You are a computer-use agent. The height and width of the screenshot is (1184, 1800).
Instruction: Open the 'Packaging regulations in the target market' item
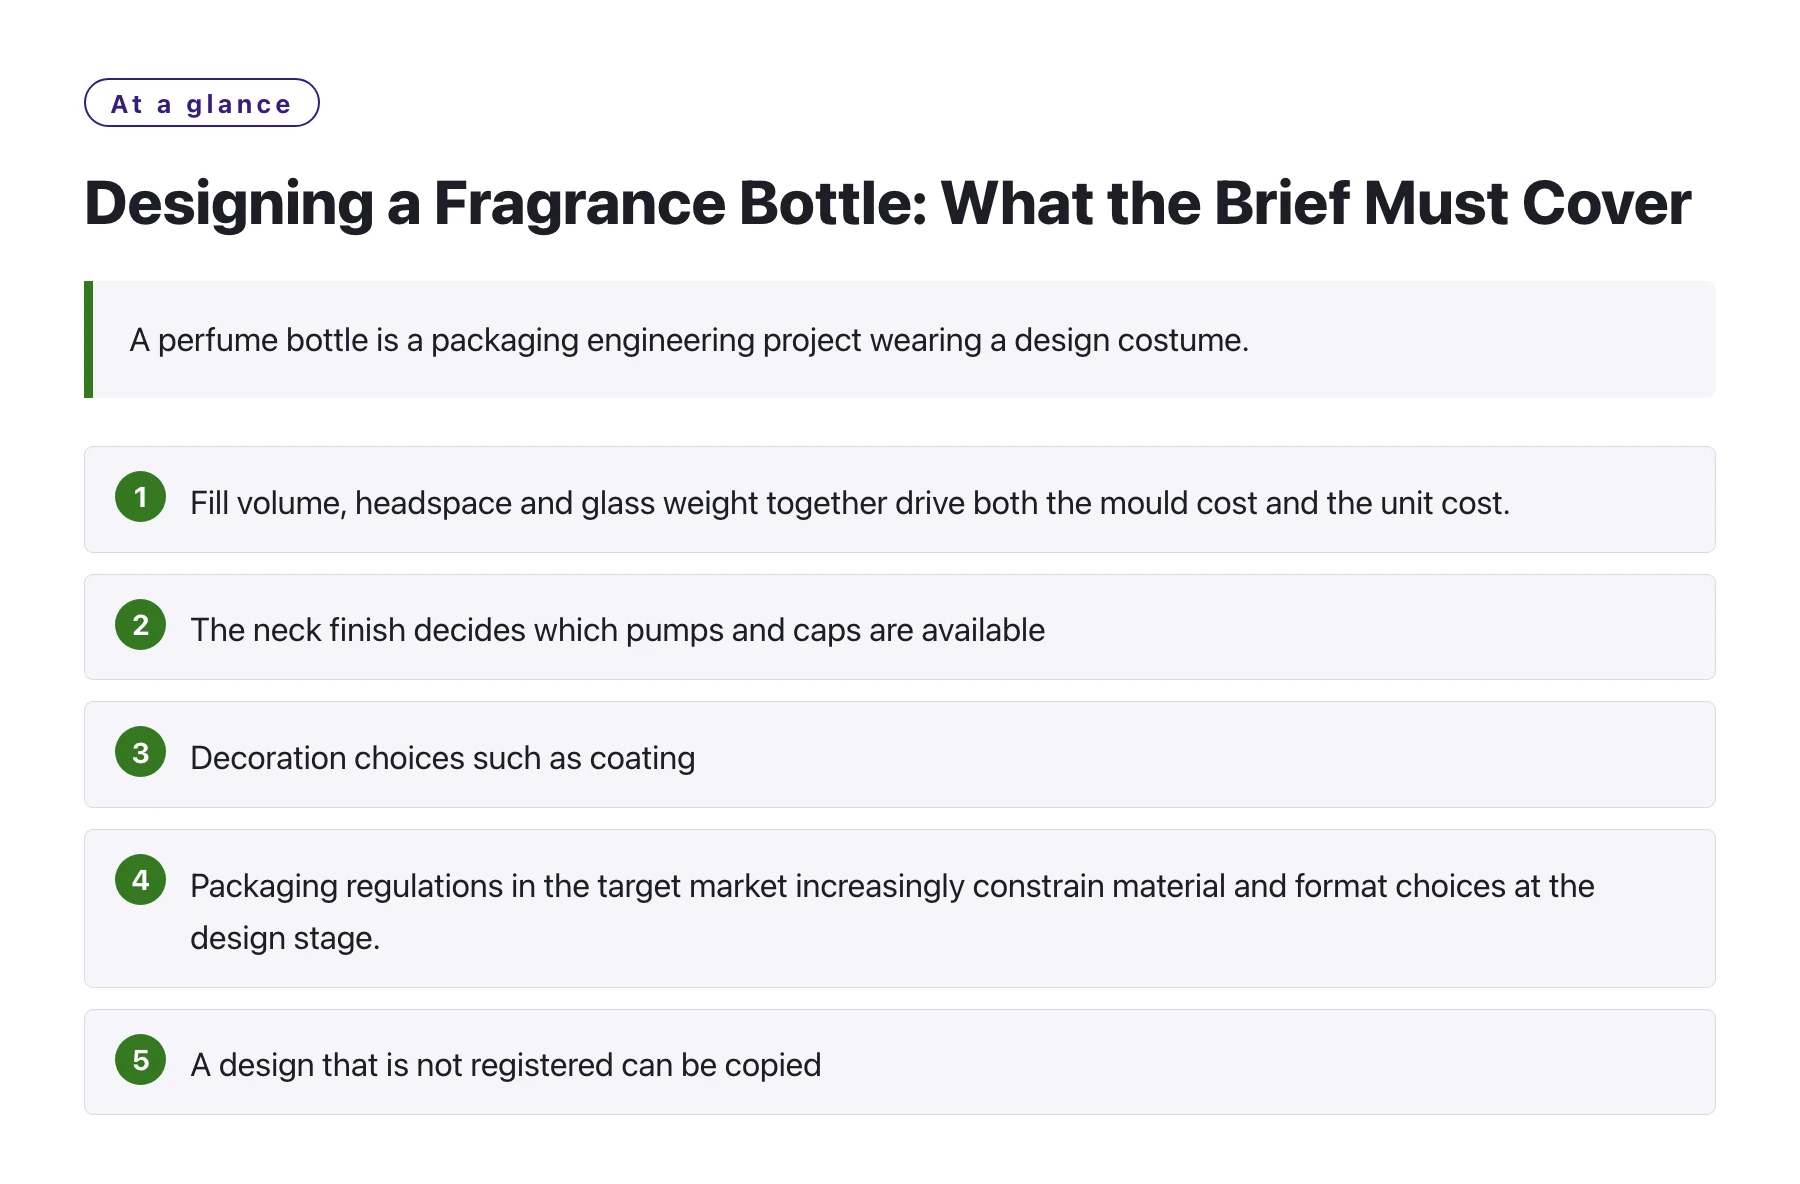point(900,908)
